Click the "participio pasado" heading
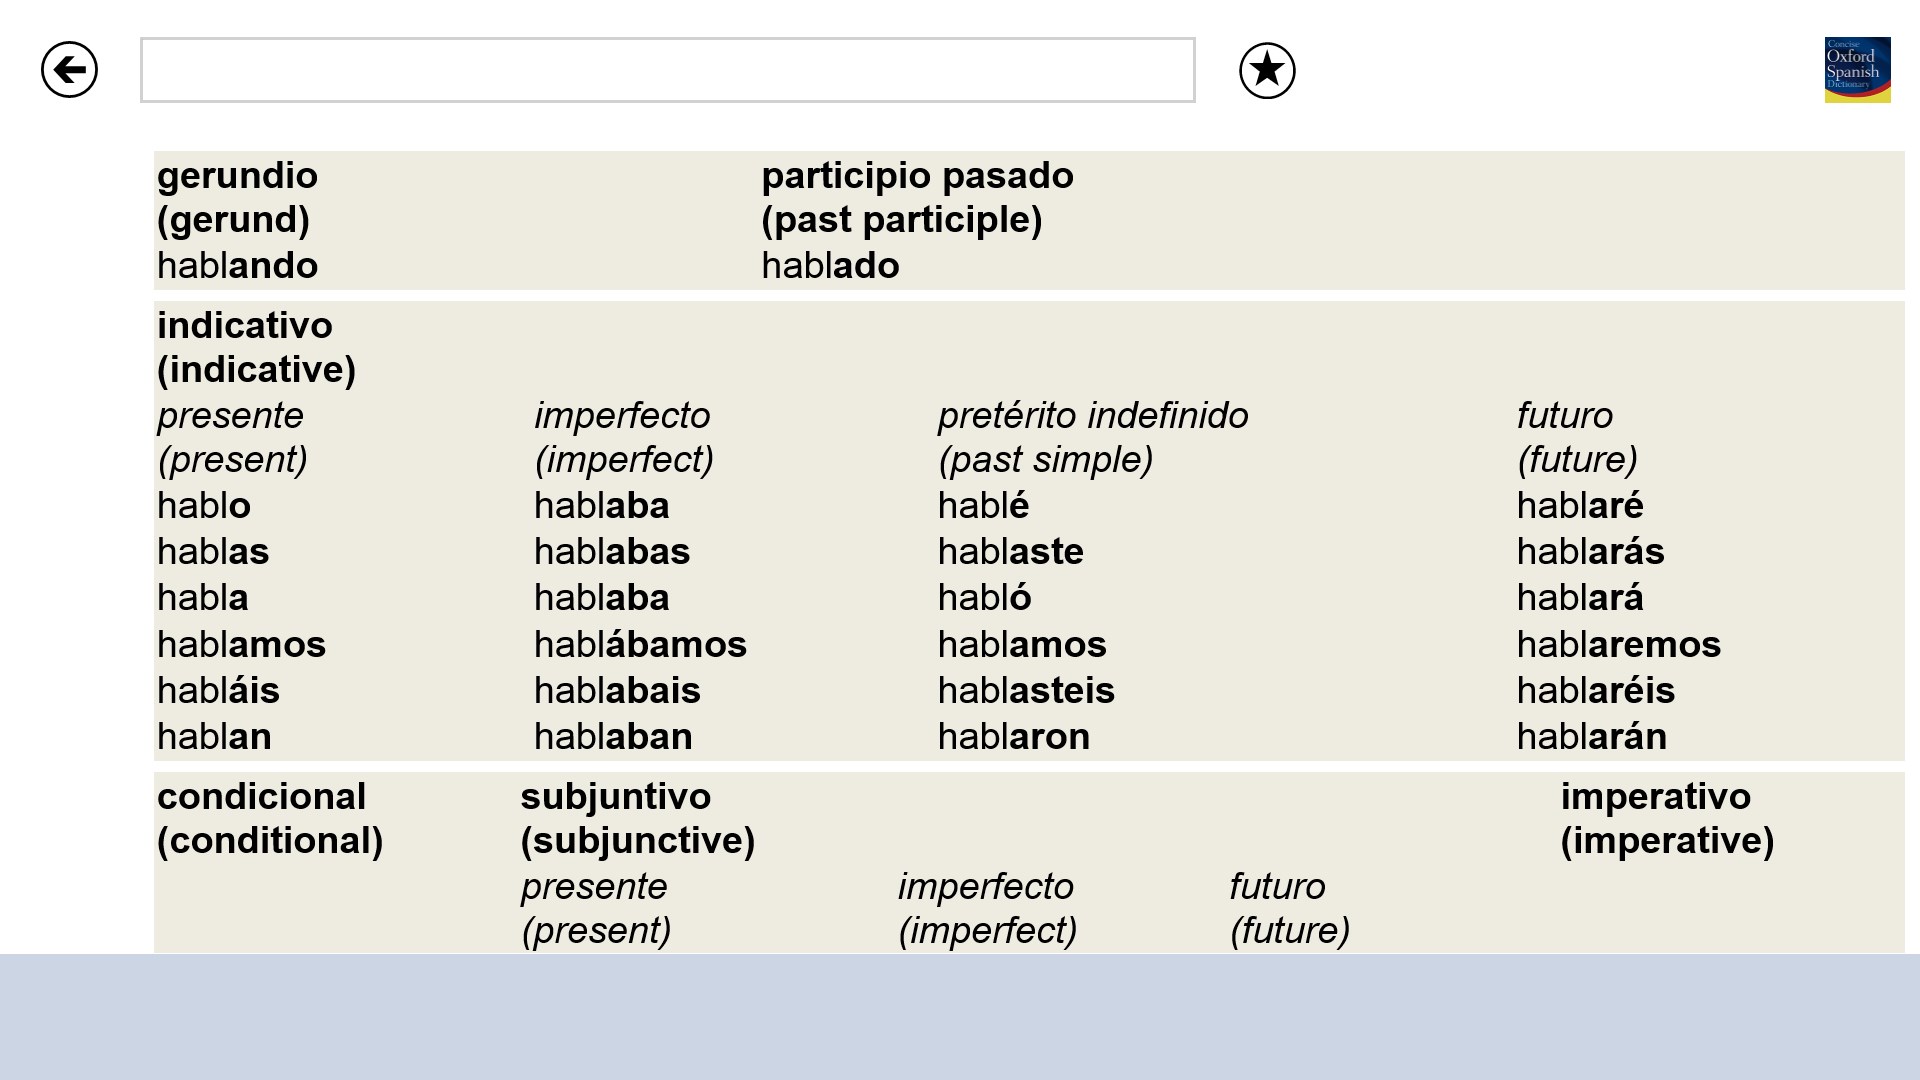The image size is (1920, 1080). tap(917, 176)
